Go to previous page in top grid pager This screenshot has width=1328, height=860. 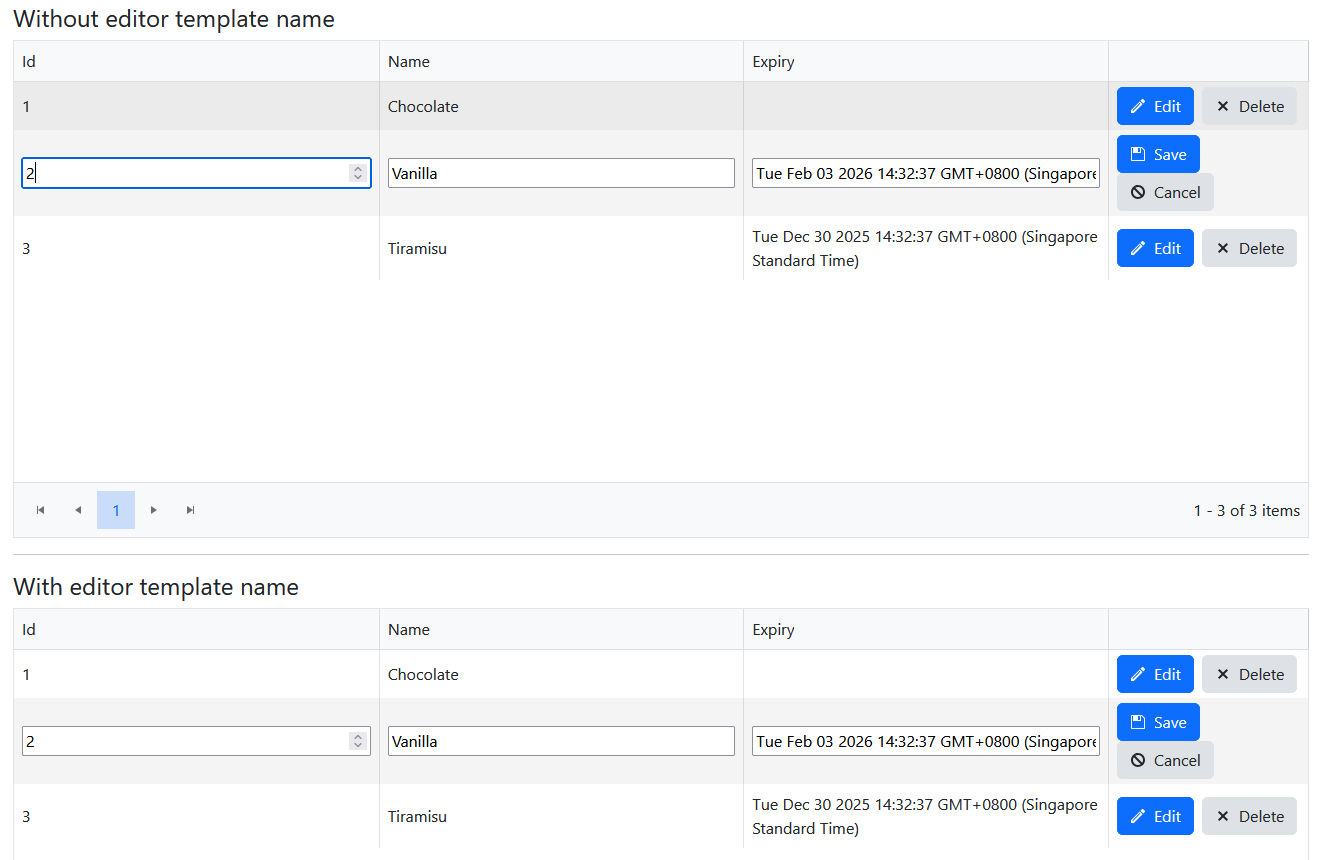point(78,510)
